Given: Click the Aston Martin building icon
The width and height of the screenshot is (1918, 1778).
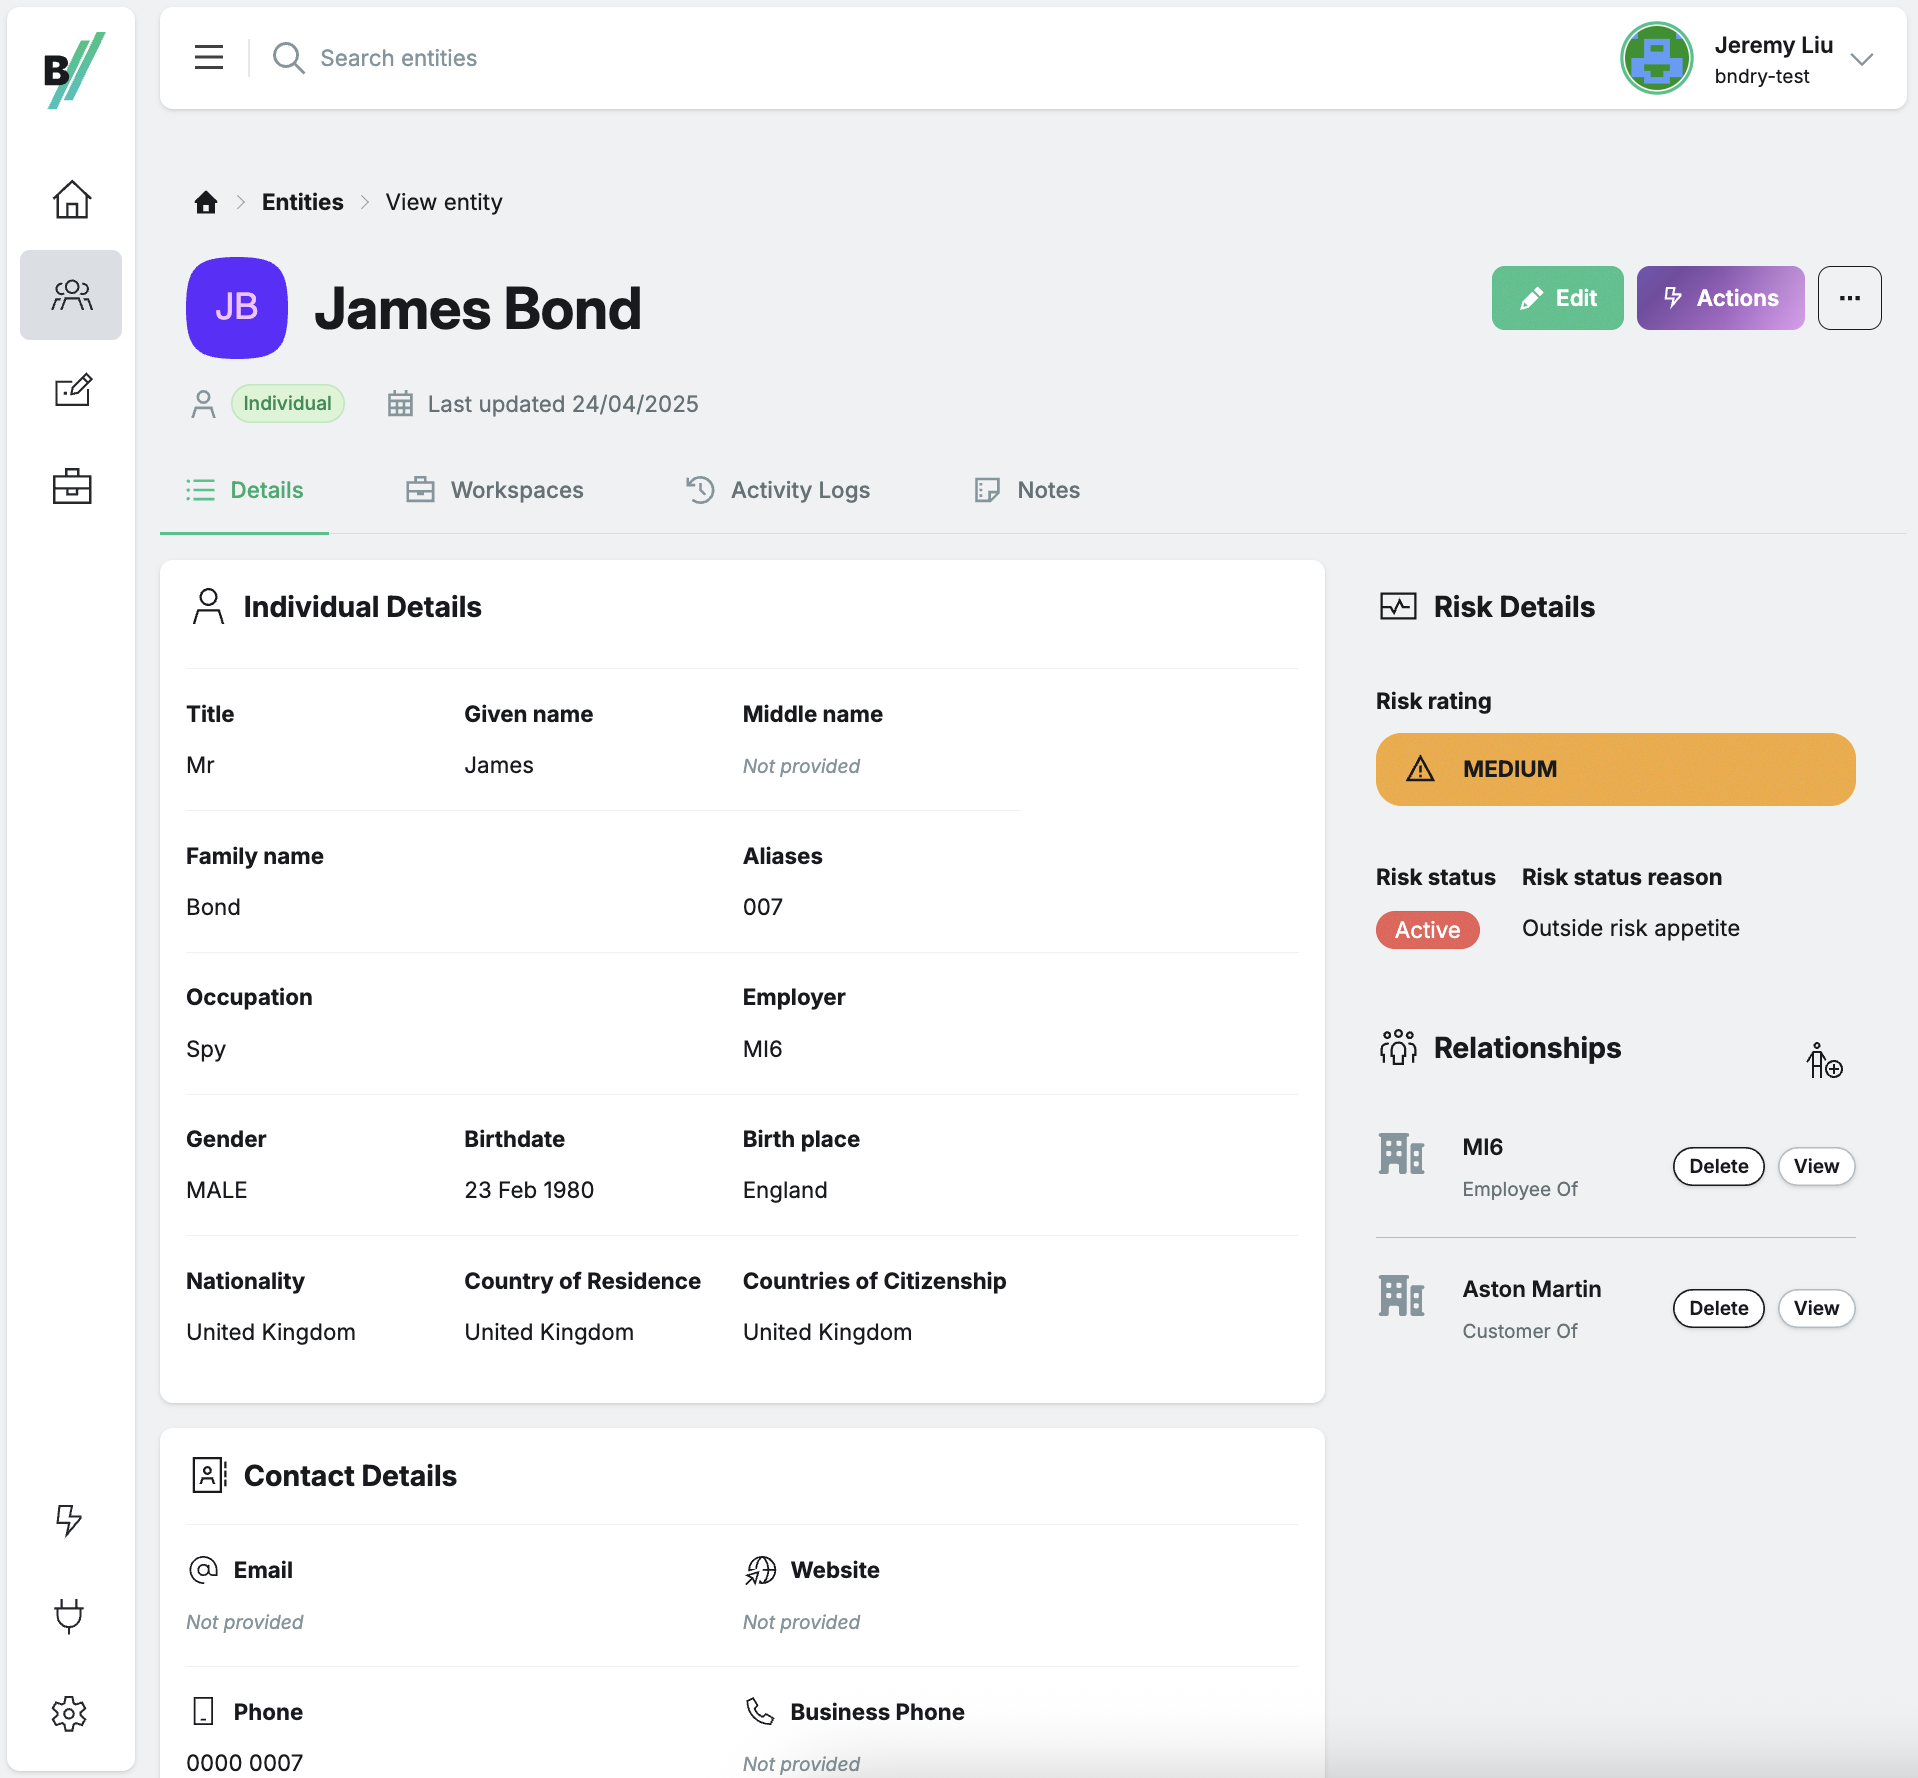Looking at the screenshot, I should point(1401,1296).
